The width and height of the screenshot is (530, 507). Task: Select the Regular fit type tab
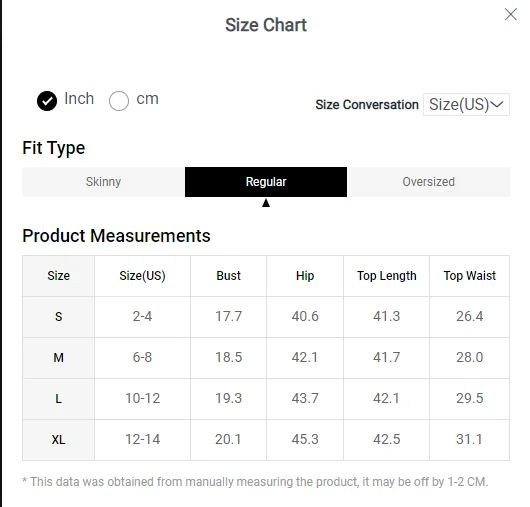tap(266, 182)
